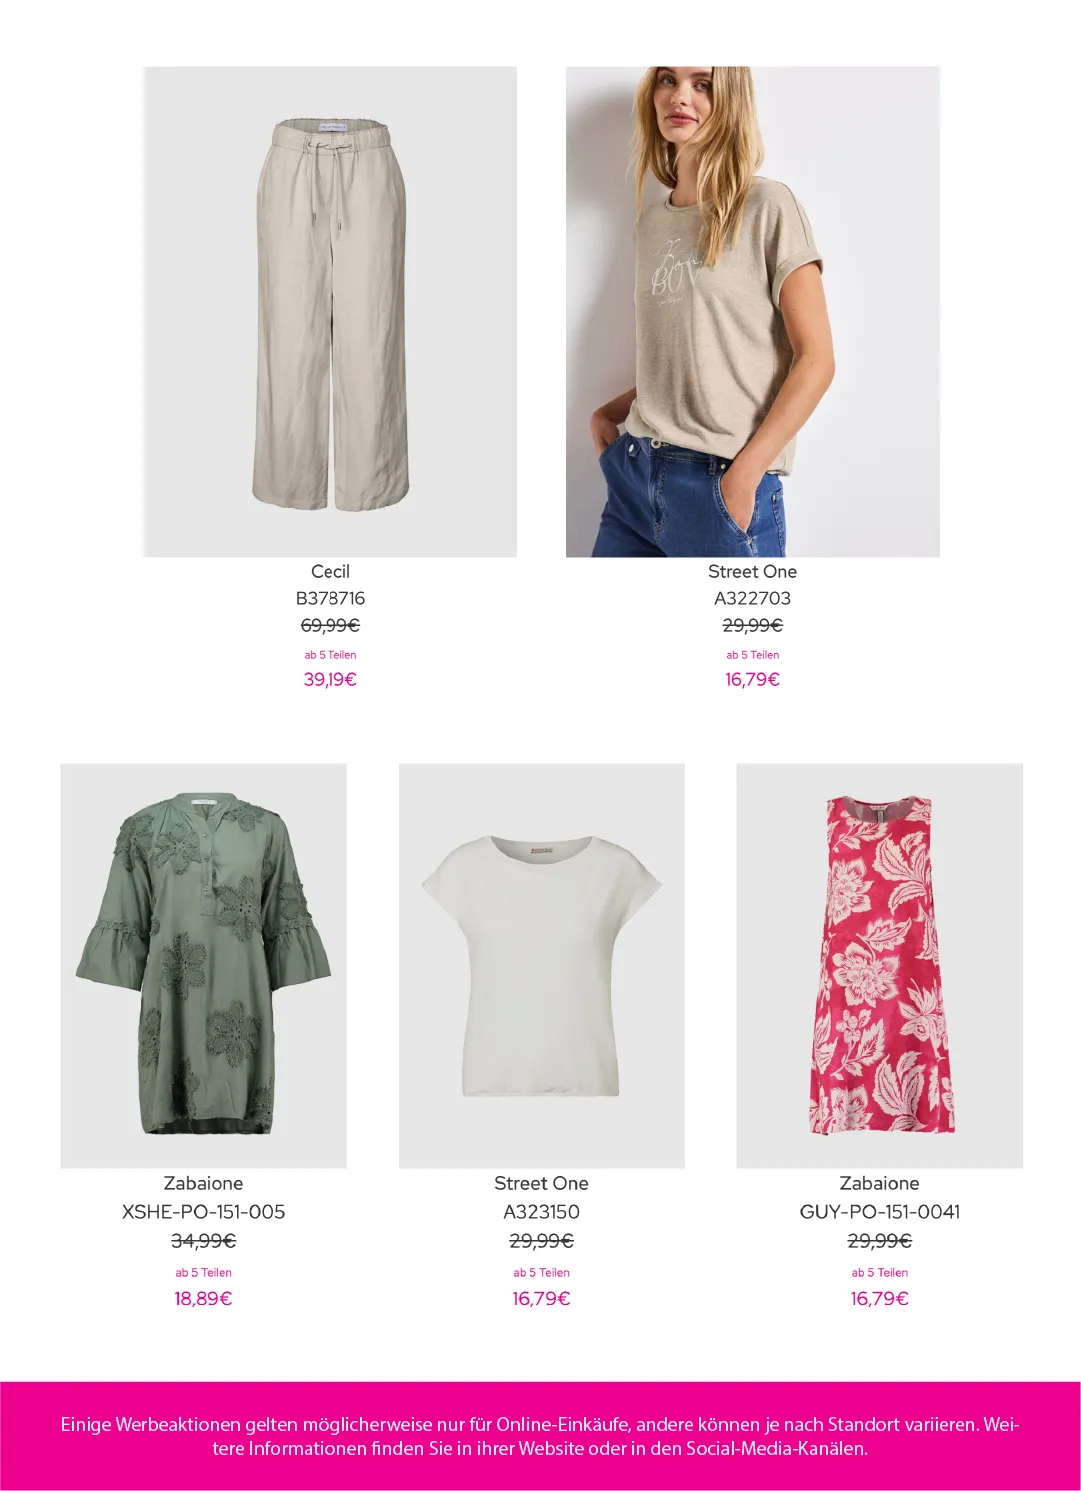Click the Zabaione label under floral dress
The width and height of the screenshot is (1081, 1491).
879,1183
